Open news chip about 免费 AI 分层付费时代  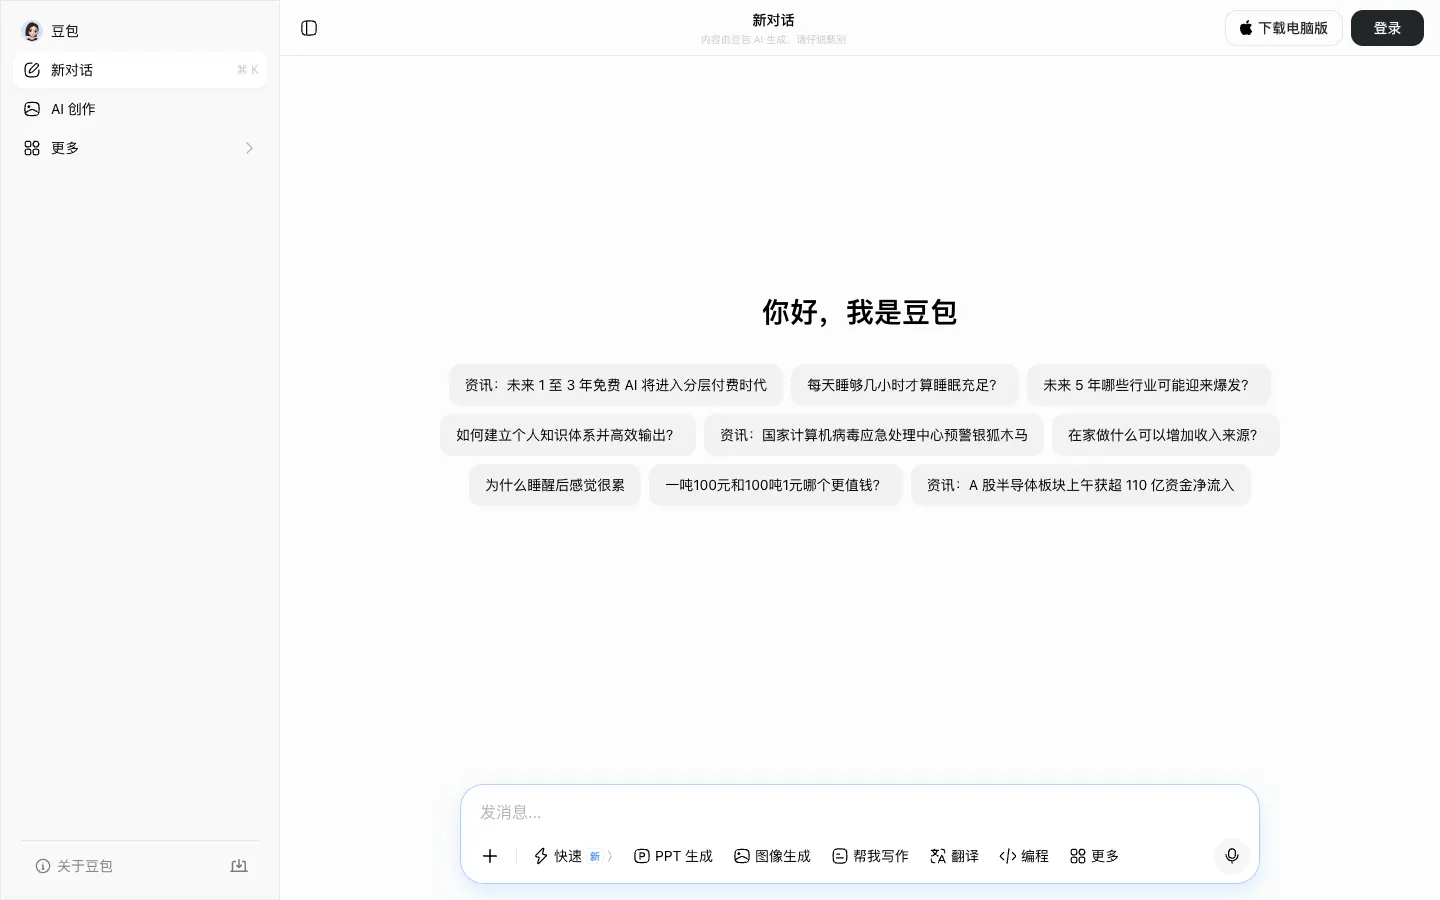[x=616, y=385]
